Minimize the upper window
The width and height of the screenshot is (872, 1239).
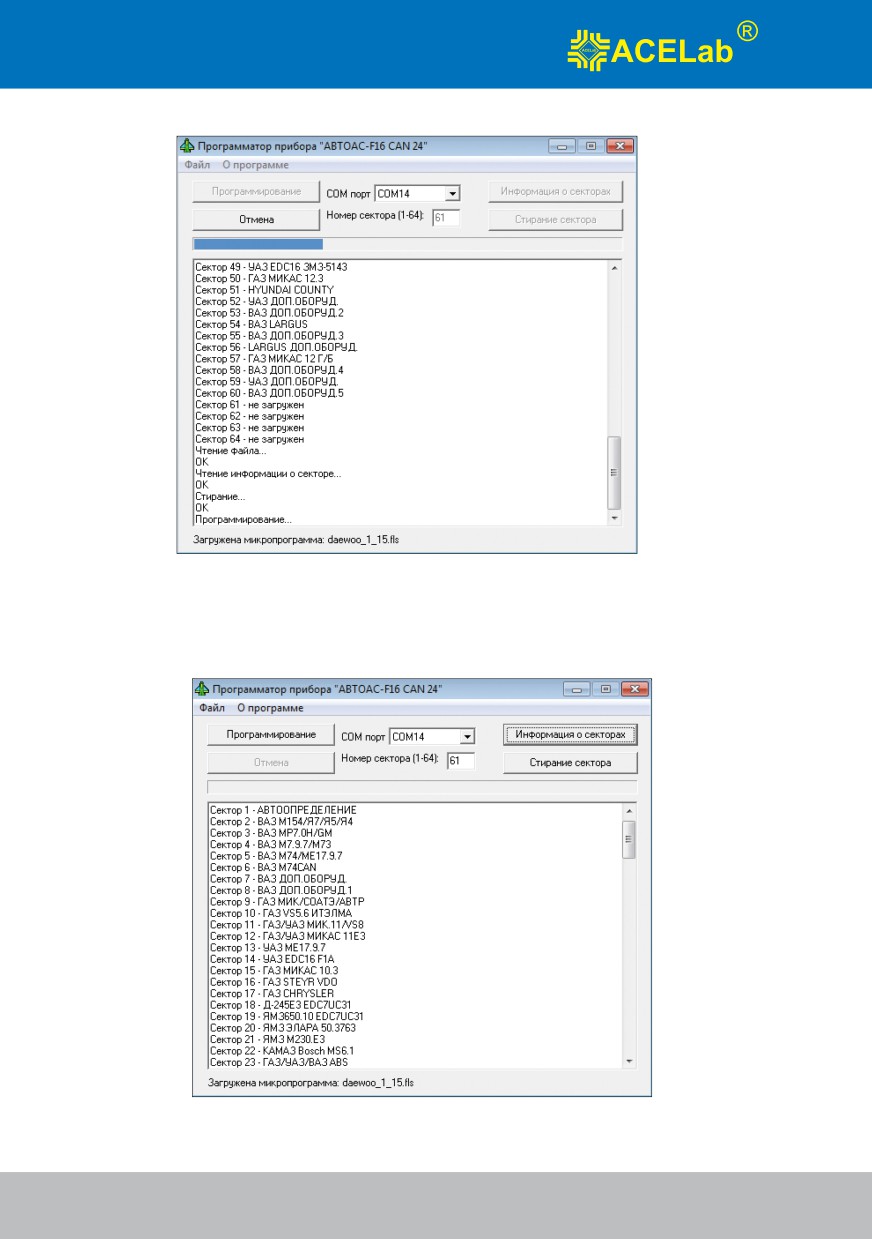coord(563,146)
